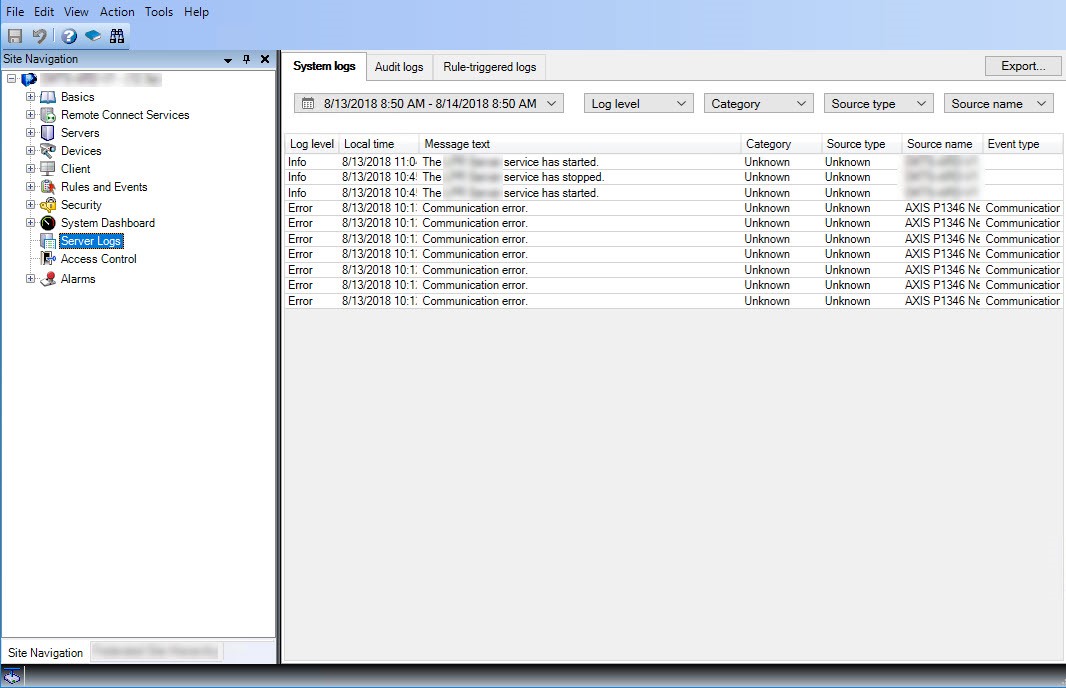Select the first Error row in the log list

[500, 207]
